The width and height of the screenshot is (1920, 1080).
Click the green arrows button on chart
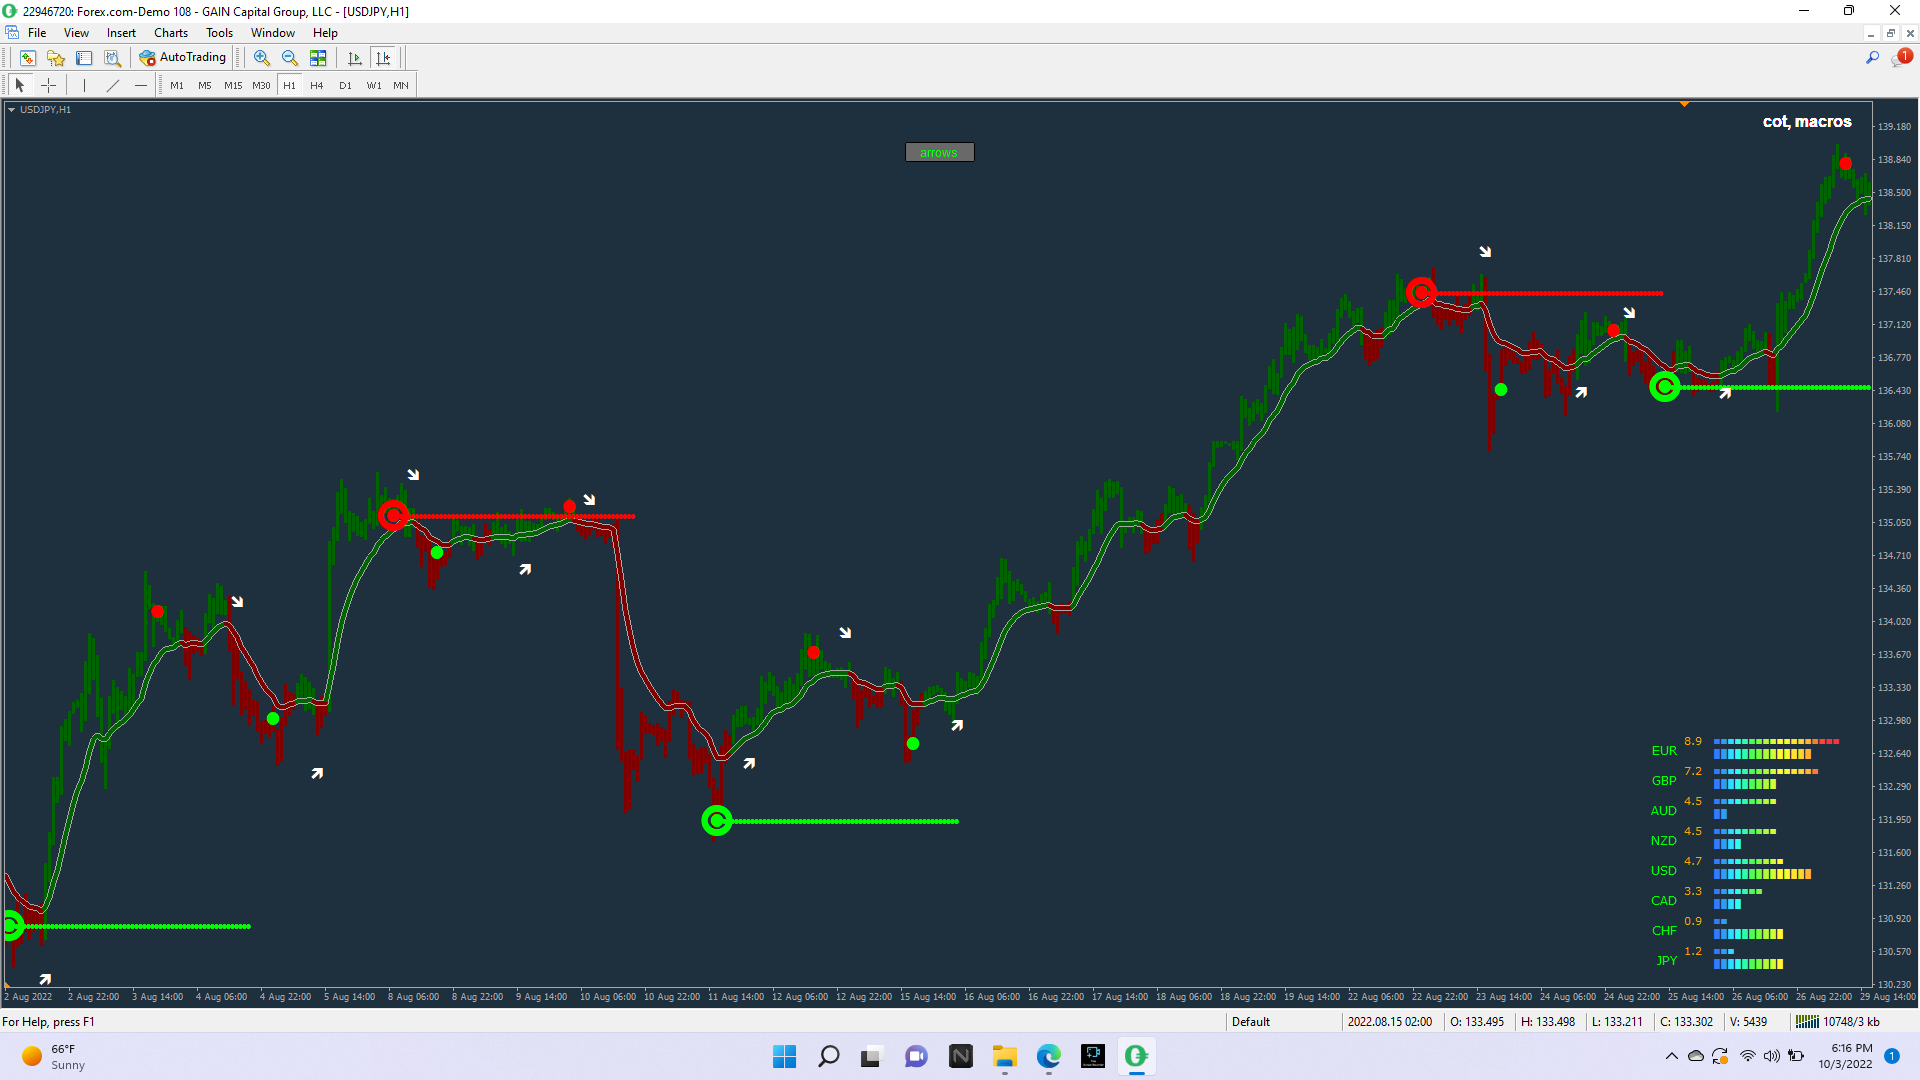(939, 152)
